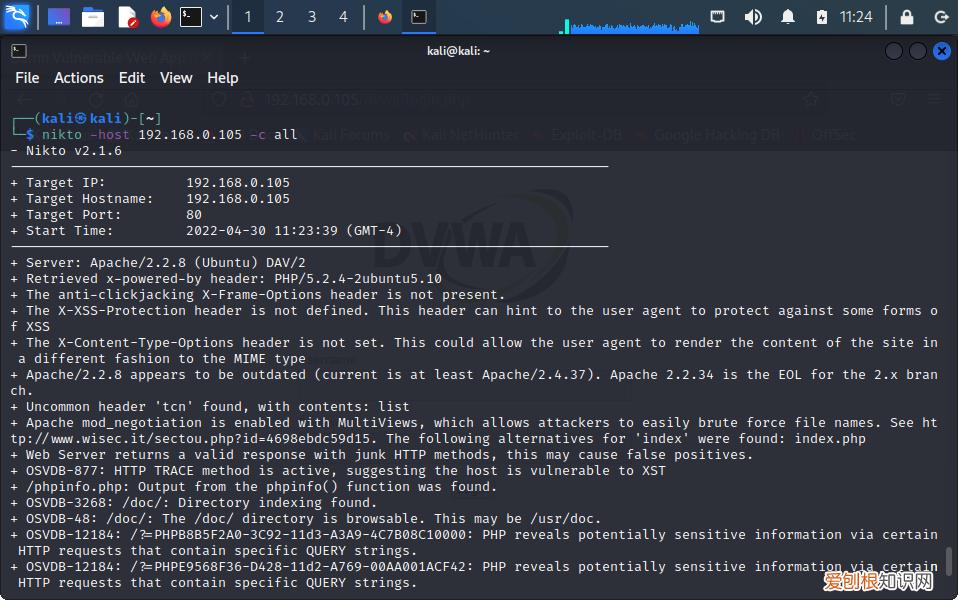Screen dimensions: 958x600
Task: Open the file manager from panel
Action: click(93, 17)
